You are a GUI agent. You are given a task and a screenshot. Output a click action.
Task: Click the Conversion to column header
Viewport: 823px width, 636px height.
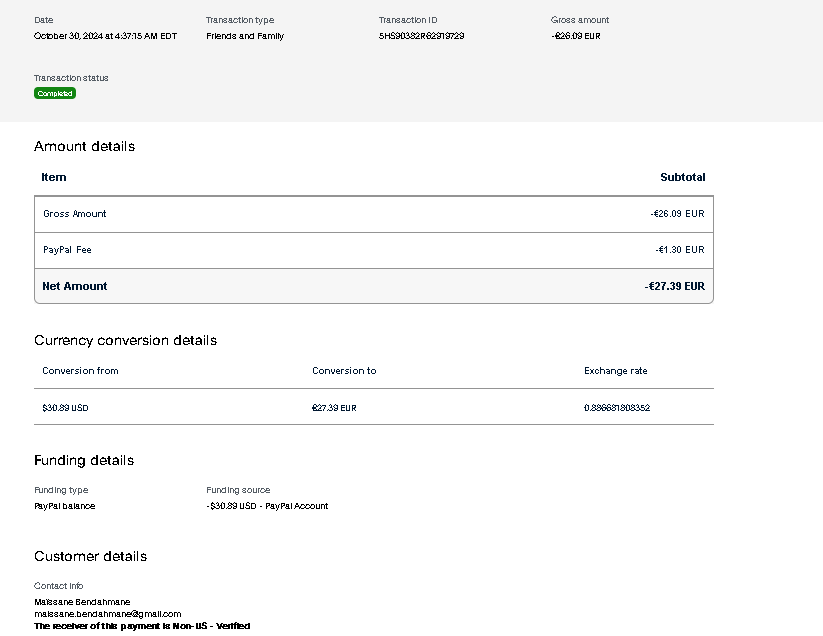point(344,371)
